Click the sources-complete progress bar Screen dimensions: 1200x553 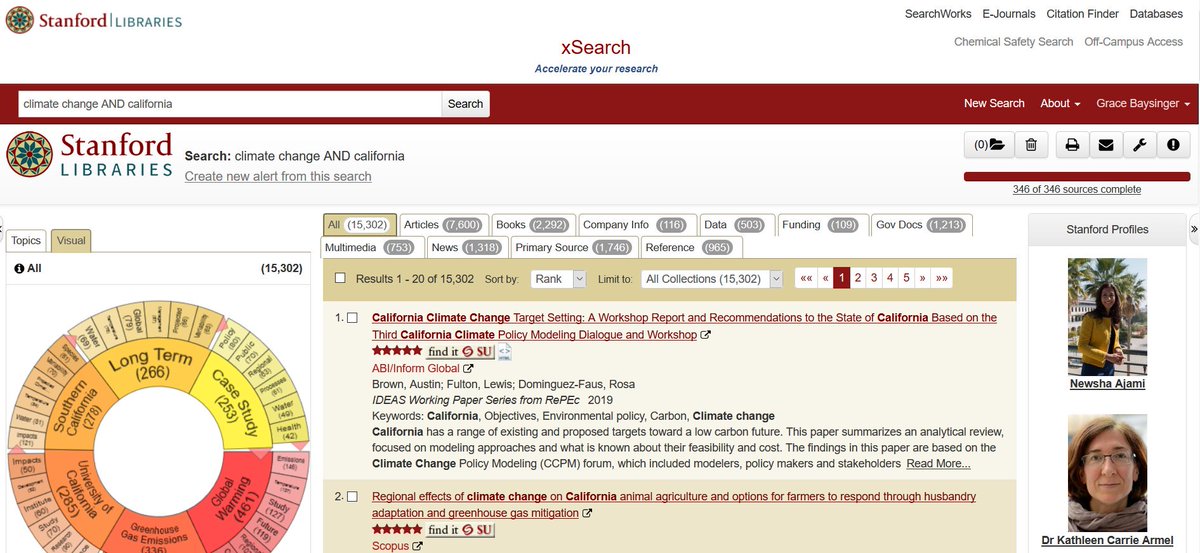coord(1076,177)
